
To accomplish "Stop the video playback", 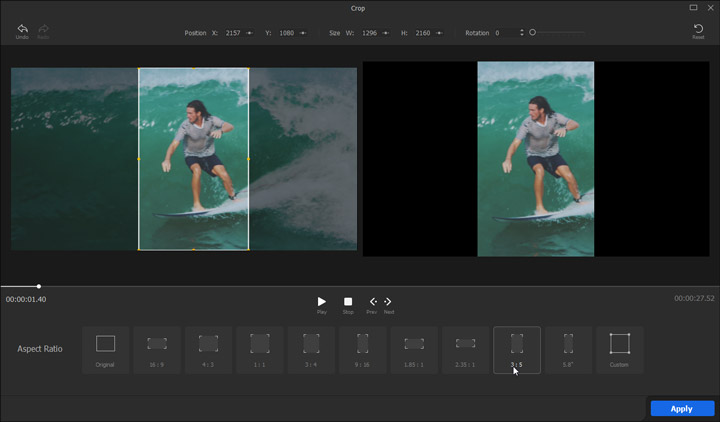I will [348, 302].
